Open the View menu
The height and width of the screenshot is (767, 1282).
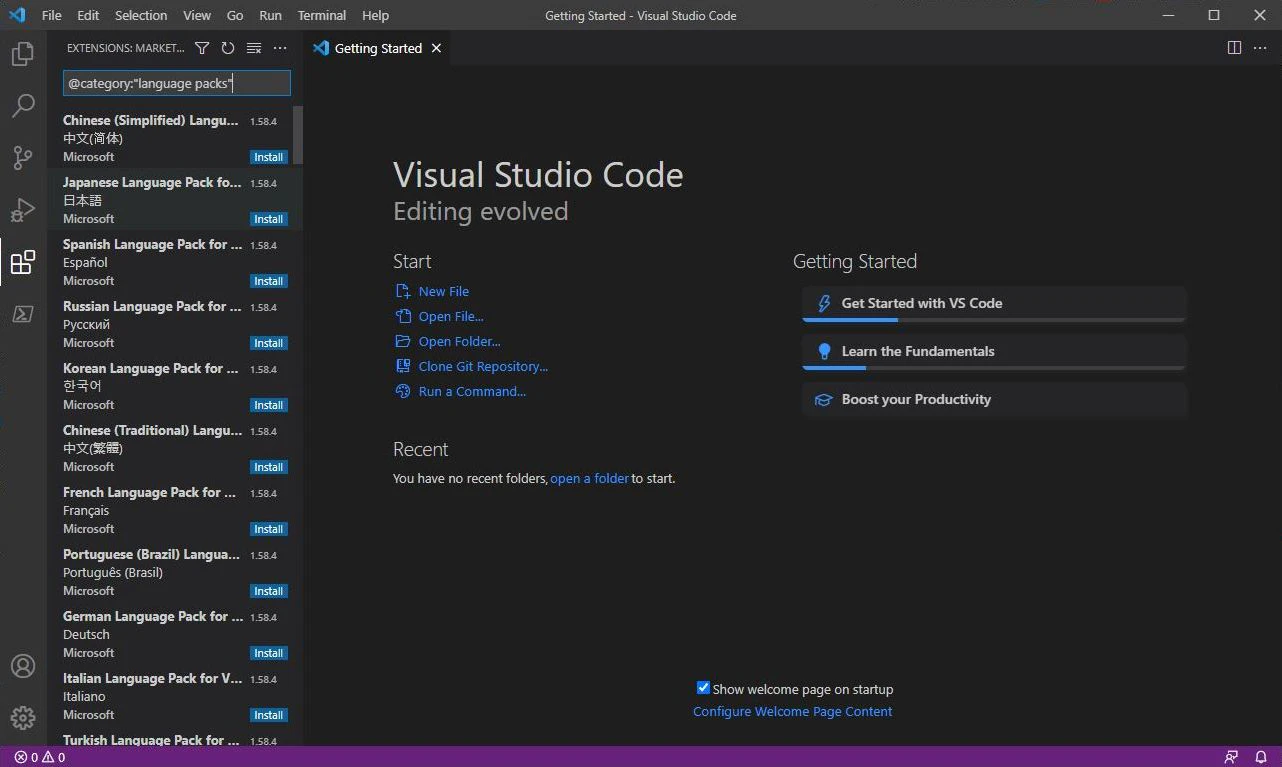coord(197,15)
